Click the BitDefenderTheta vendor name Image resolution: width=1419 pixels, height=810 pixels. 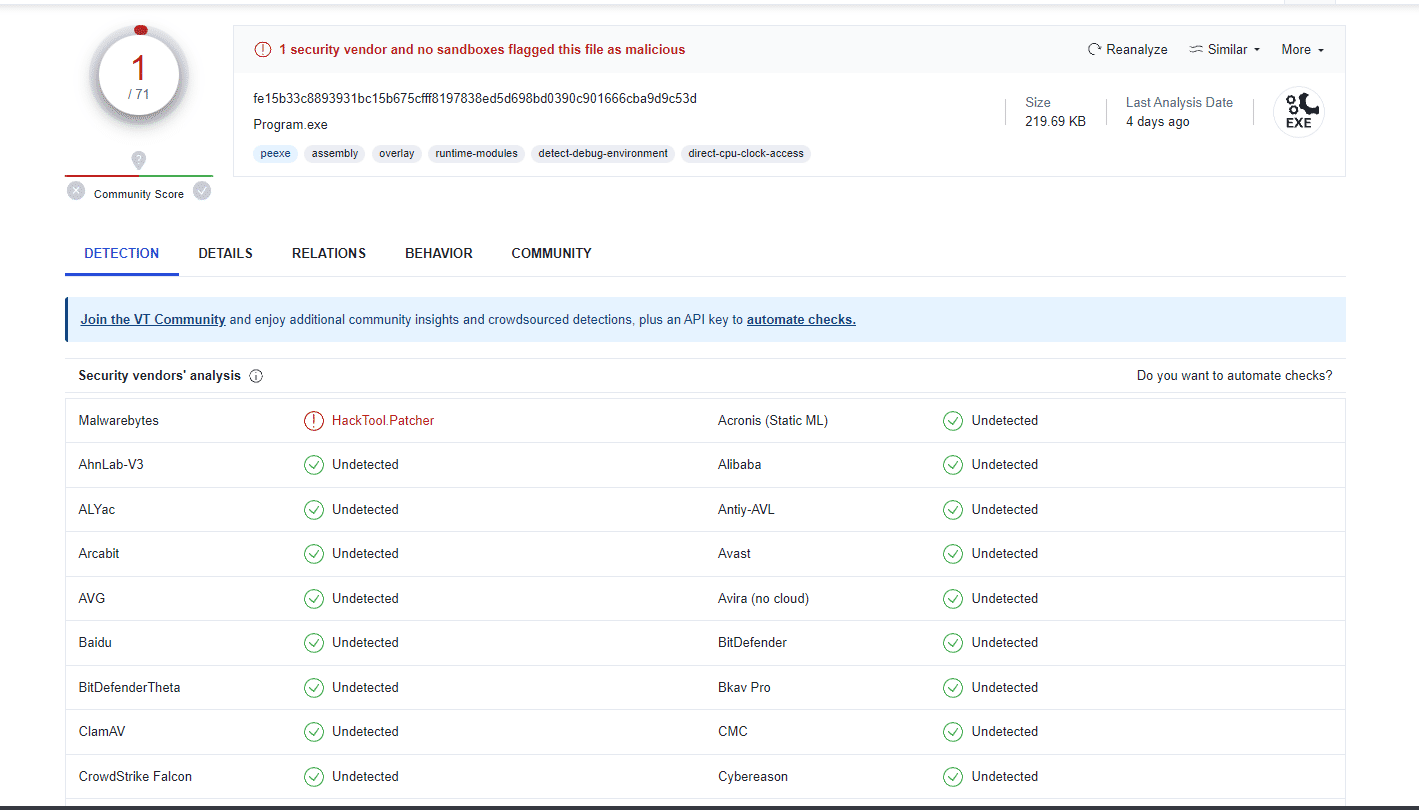click(130, 688)
